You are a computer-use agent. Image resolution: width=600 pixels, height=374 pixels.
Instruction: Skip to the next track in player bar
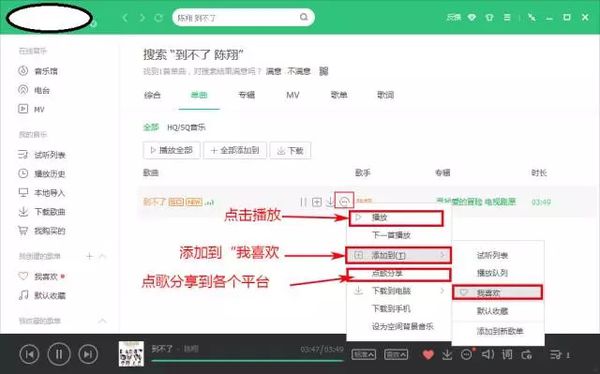(x=88, y=354)
